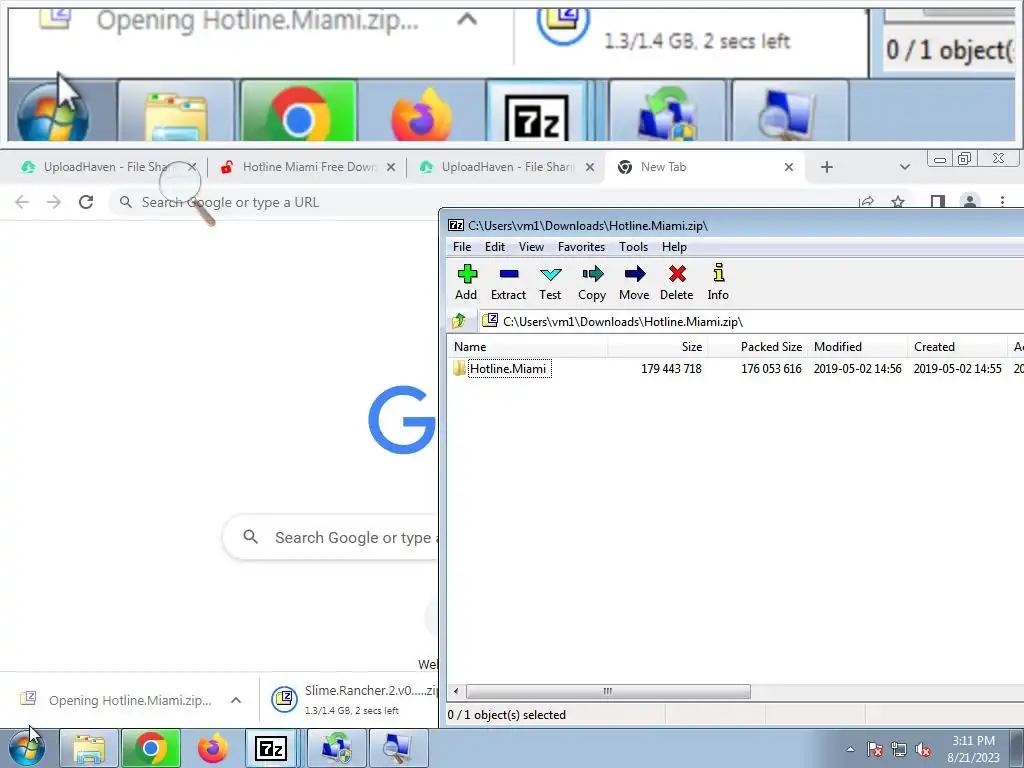Click the red Delete icon

677,282
